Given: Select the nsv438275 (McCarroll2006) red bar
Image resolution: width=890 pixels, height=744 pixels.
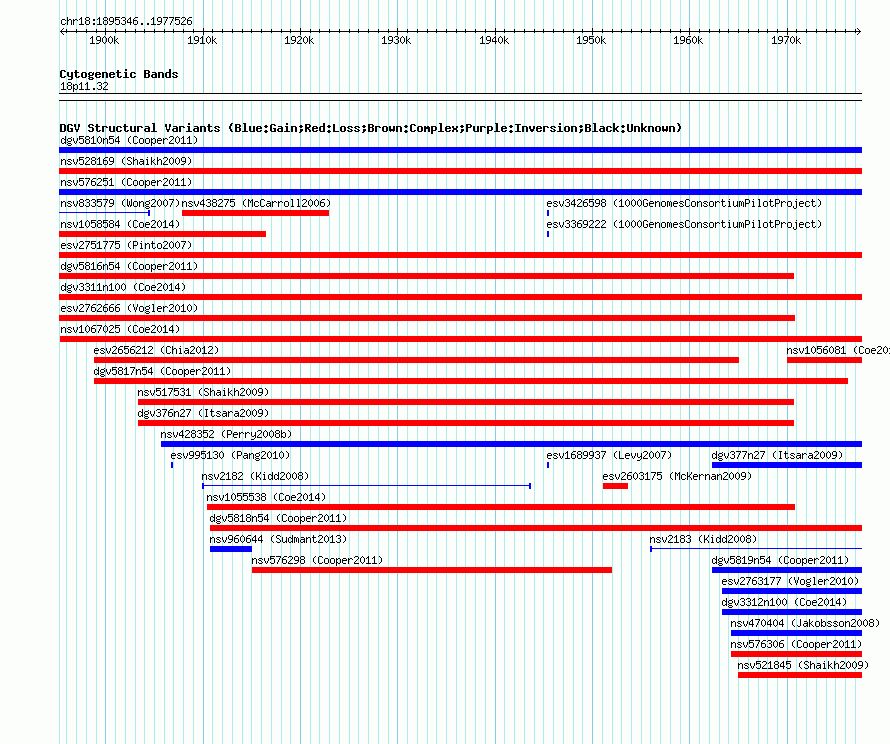Looking at the screenshot, I should (255, 213).
